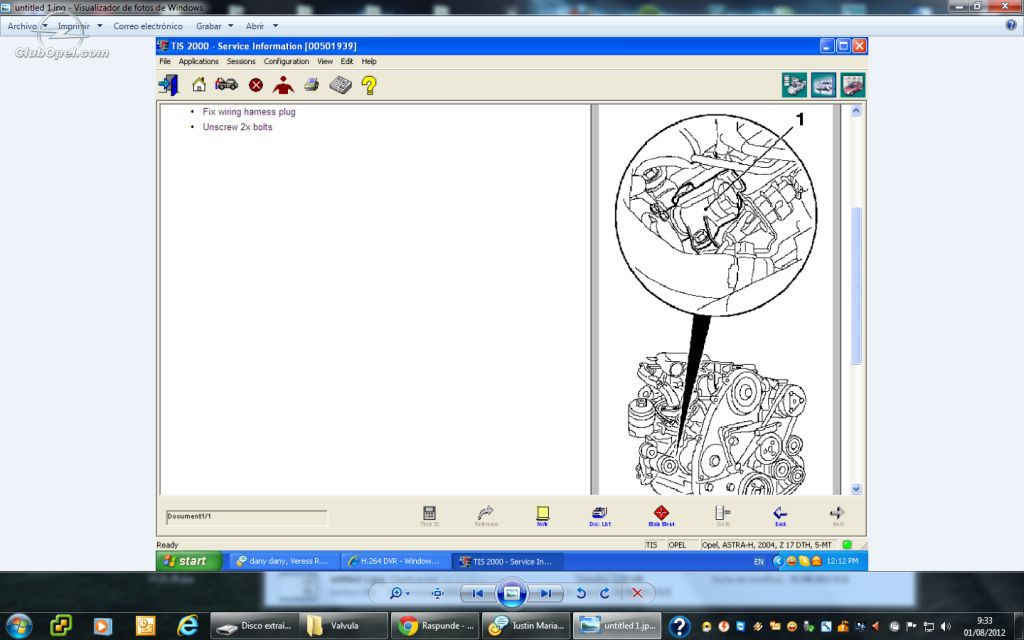Open the Archivo dropdown in photo viewer
Viewport: 1024px width, 640px height.
[27, 26]
